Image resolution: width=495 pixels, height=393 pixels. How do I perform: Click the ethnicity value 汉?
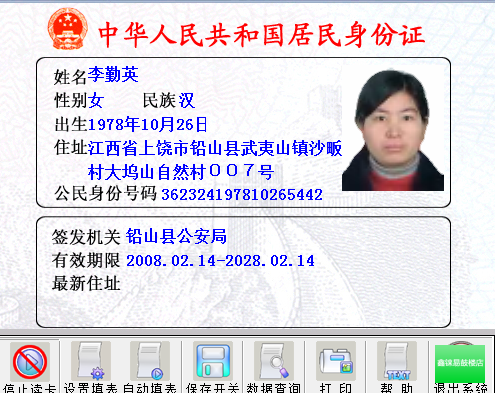tap(187, 100)
